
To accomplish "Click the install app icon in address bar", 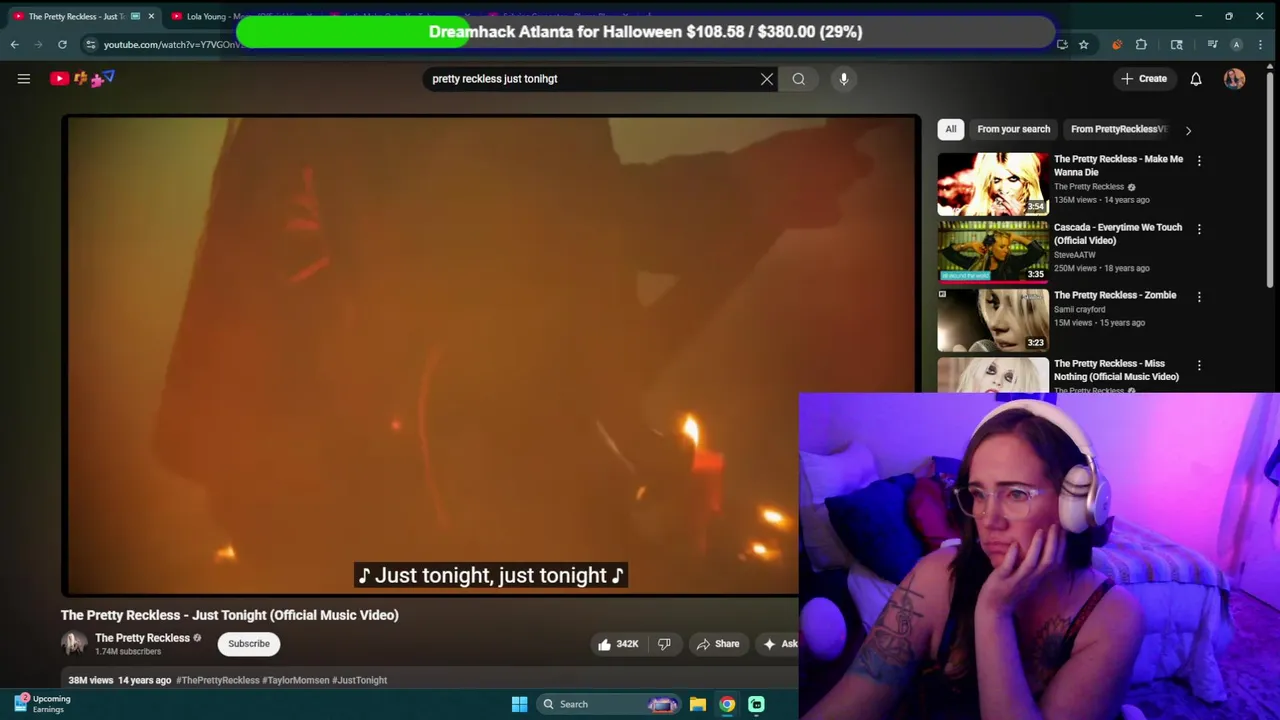I will 1062,44.
